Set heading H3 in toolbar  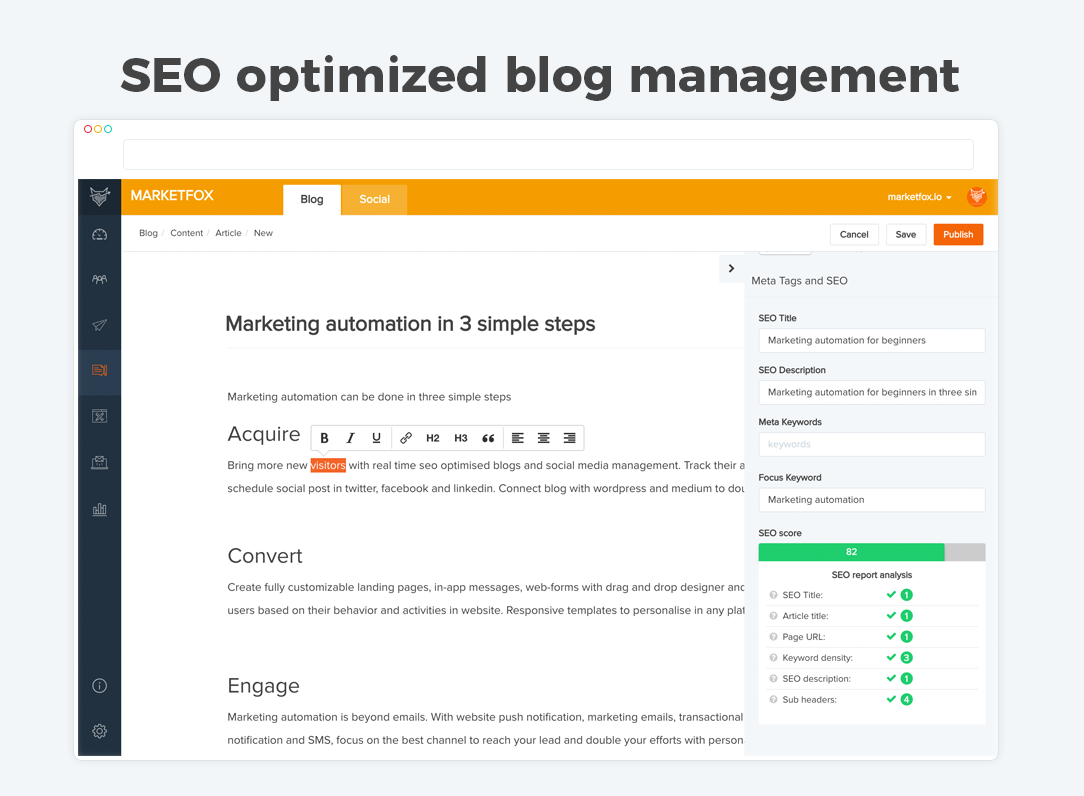[x=461, y=438]
